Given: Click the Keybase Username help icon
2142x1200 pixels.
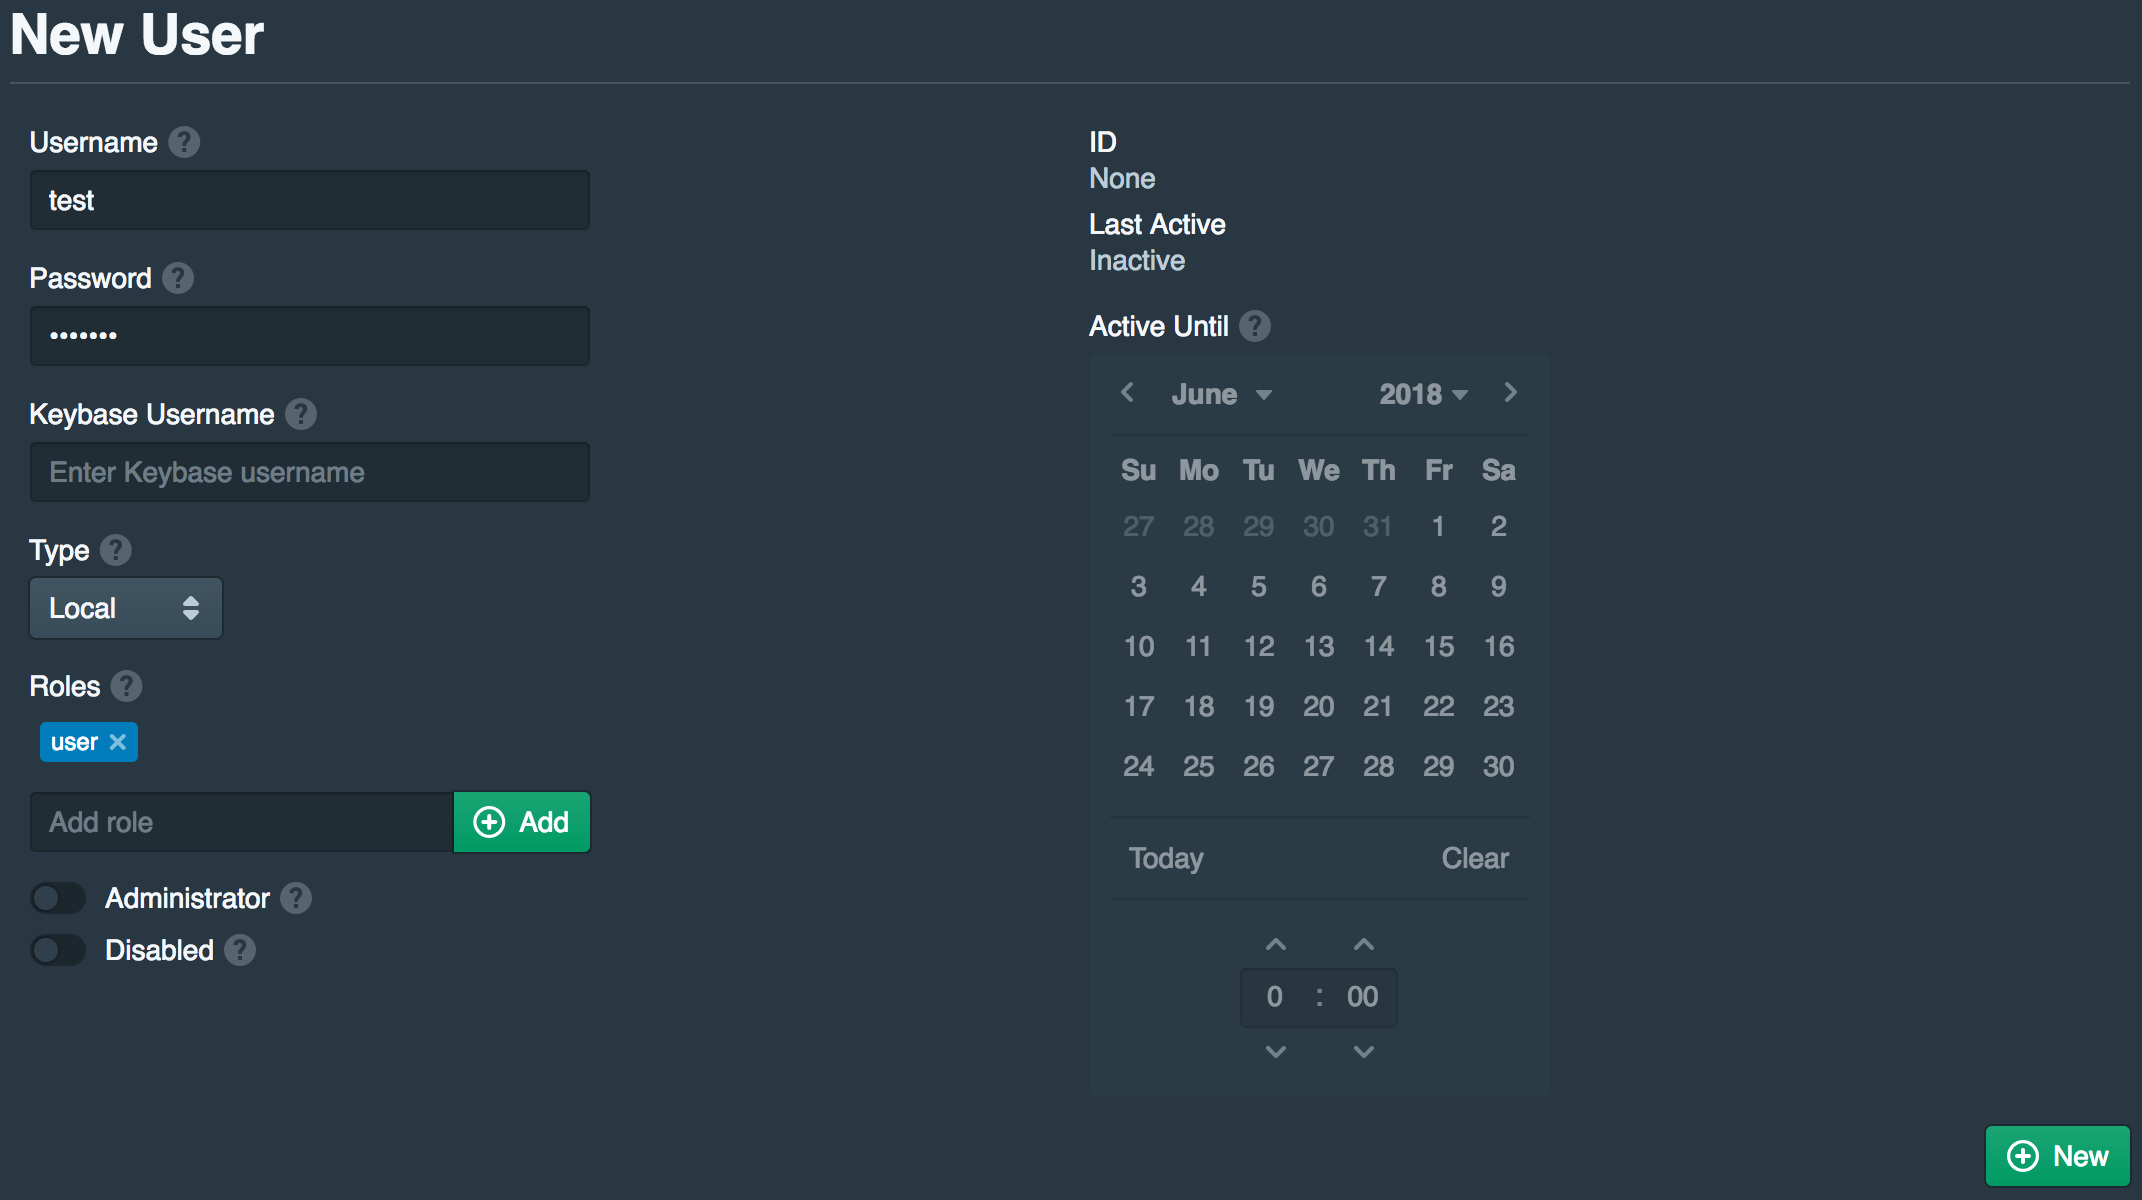Looking at the screenshot, I should pyautogui.click(x=301, y=414).
